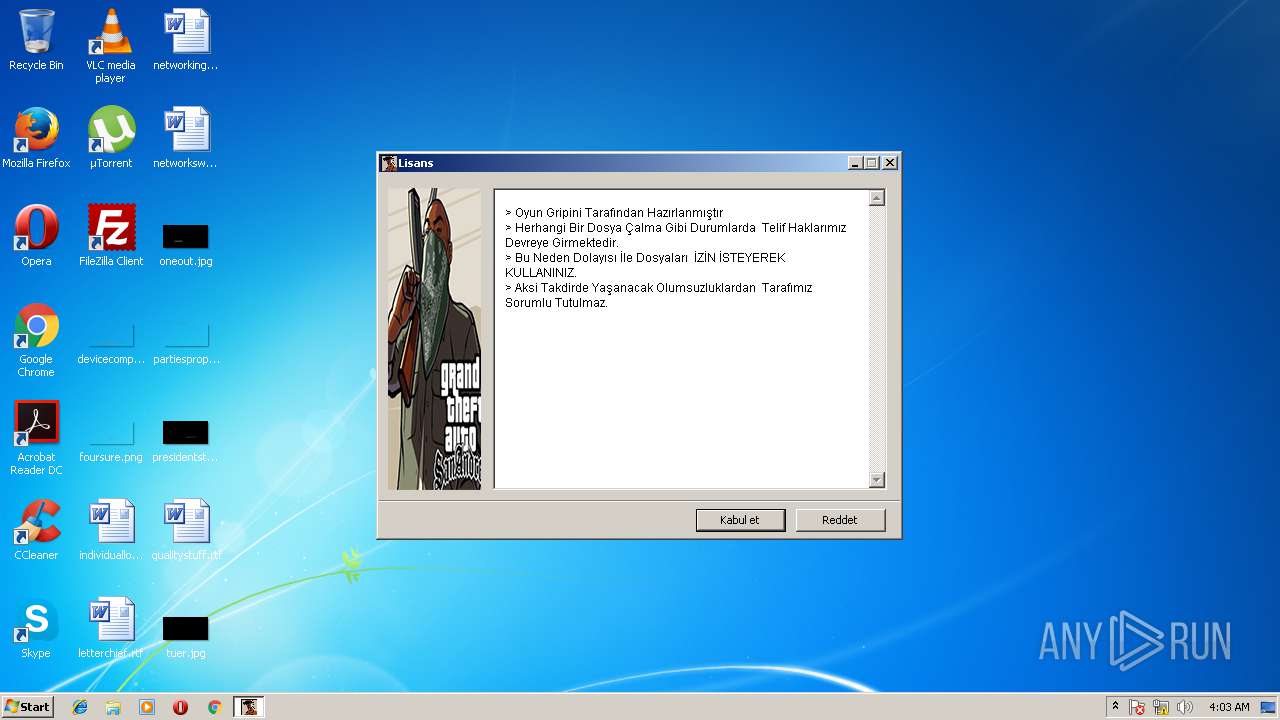Select the µTorrent desktop shortcut

tap(111, 138)
